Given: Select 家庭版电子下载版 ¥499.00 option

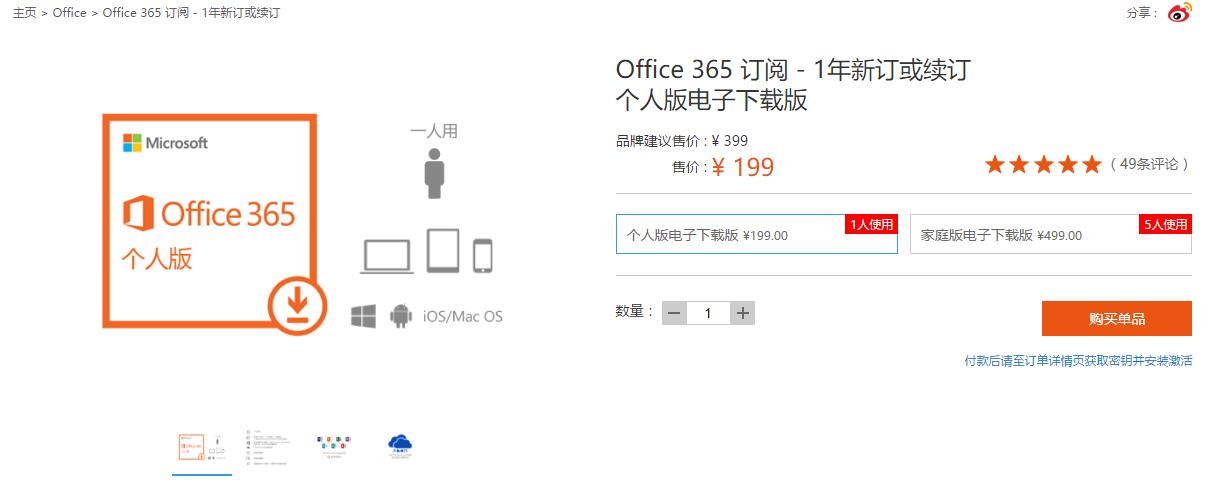Looking at the screenshot, I should [1051, 234].
